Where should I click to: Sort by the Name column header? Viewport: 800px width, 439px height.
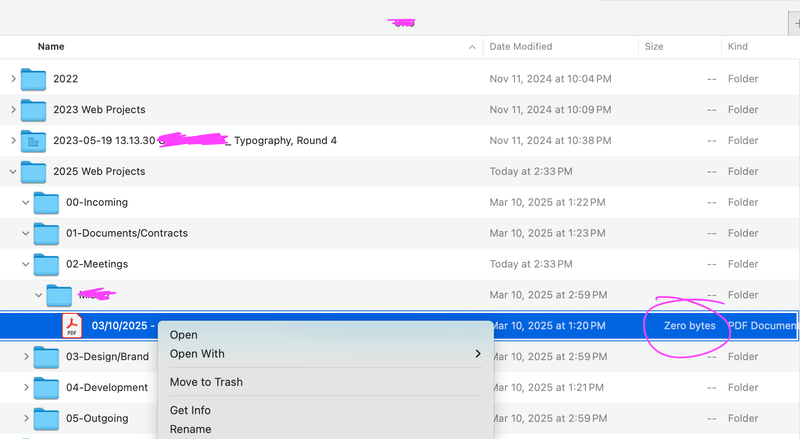coord(52,47)
